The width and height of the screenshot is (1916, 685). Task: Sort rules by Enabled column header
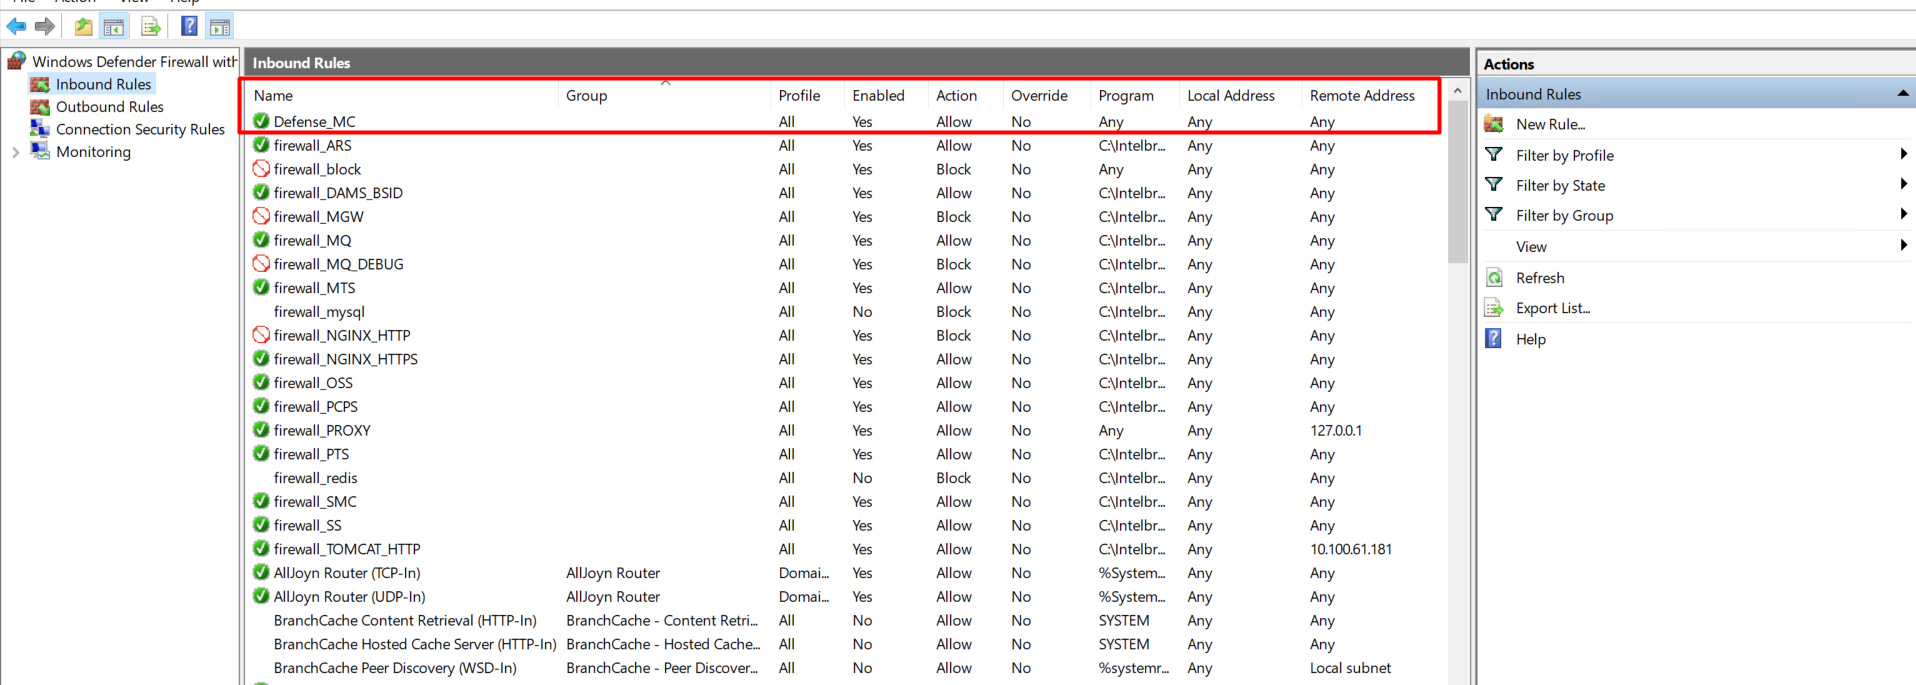click(x=878, y=96)
